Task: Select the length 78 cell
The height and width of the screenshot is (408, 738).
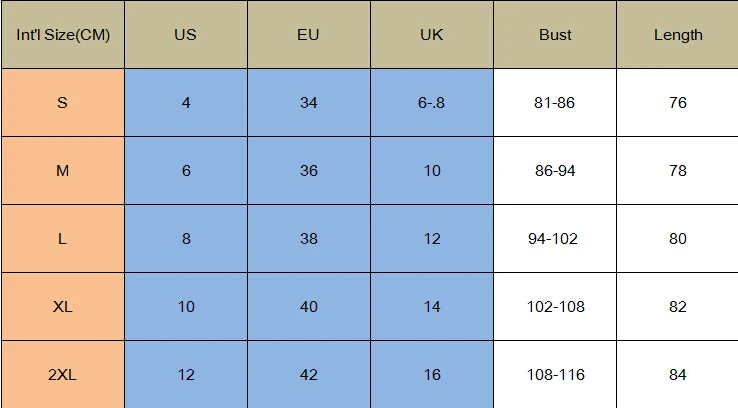Action: [x=677, y=170]
